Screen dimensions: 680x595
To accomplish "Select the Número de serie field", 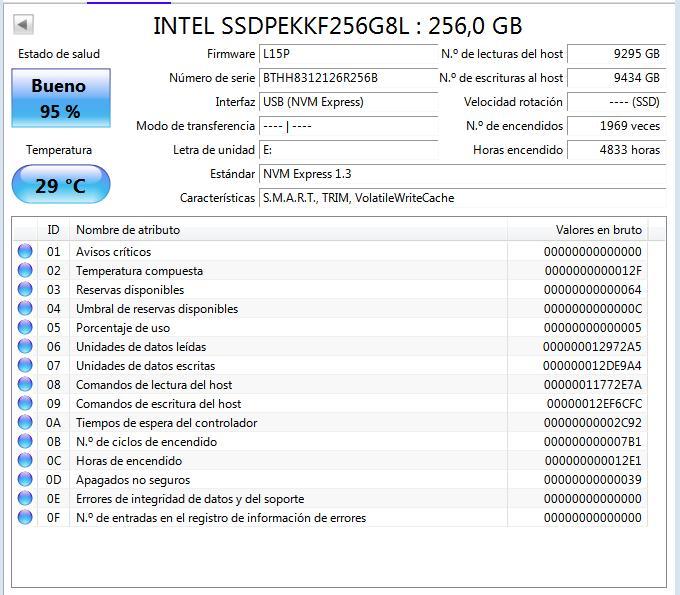I will 348,78.
